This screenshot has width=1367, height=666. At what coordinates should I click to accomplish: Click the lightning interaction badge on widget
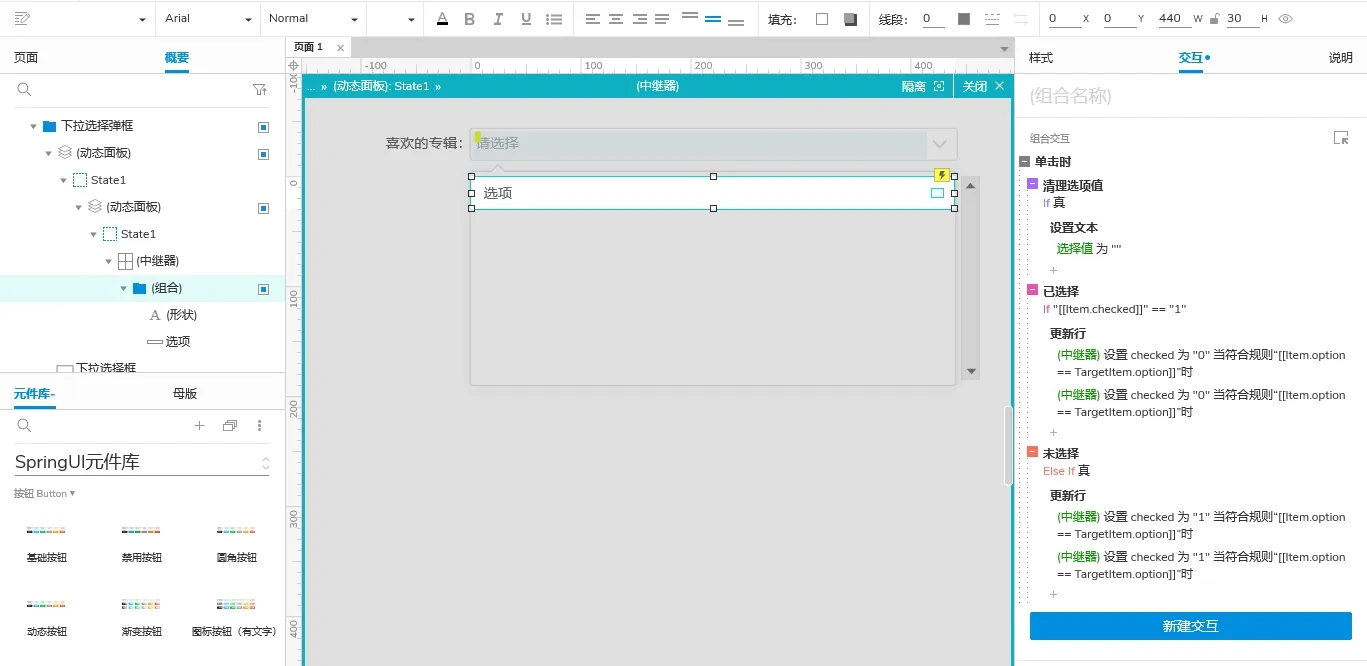941,175
